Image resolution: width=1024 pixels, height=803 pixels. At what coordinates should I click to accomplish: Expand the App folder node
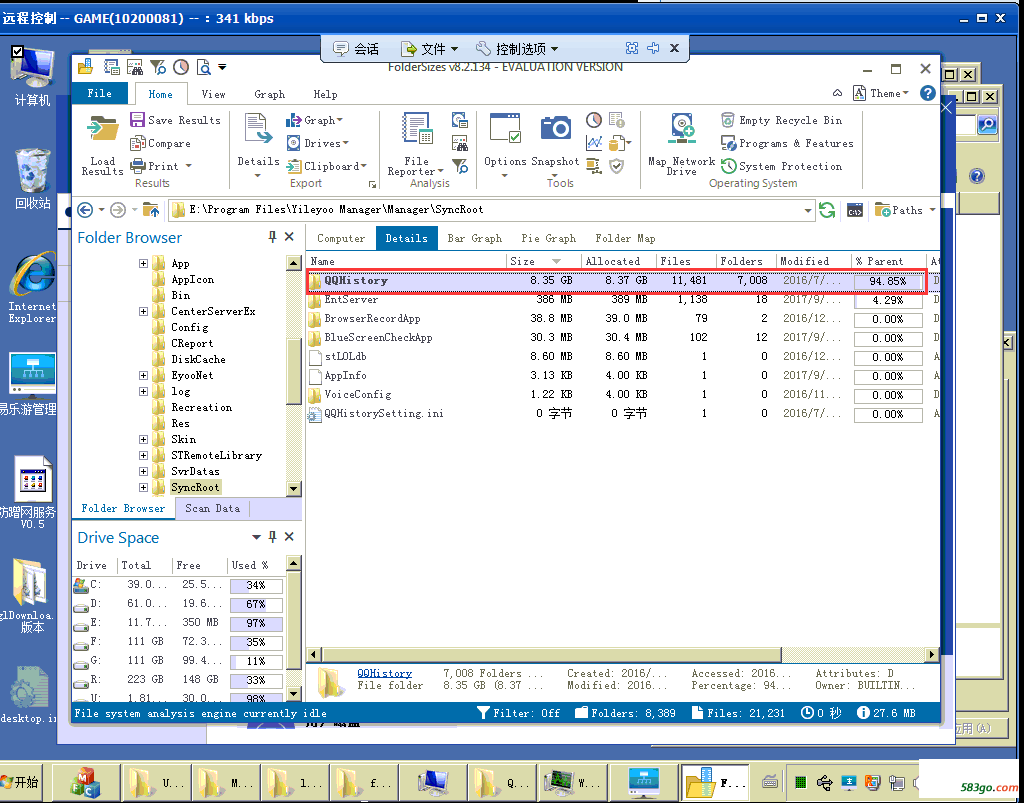pos(143,263)
